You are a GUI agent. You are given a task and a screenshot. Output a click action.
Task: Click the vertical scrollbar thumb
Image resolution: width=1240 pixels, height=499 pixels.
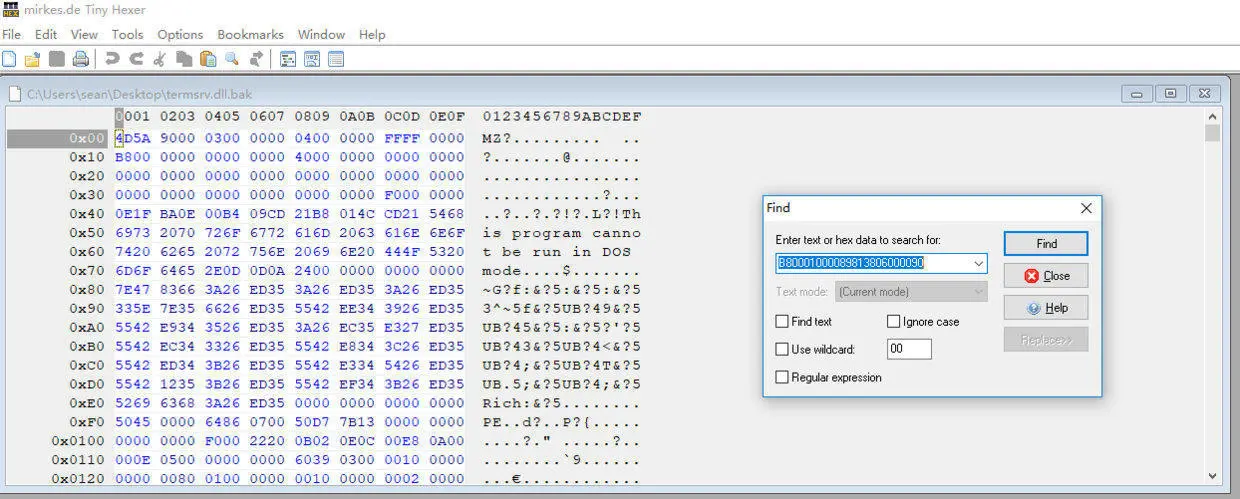tap(1212, 133)
